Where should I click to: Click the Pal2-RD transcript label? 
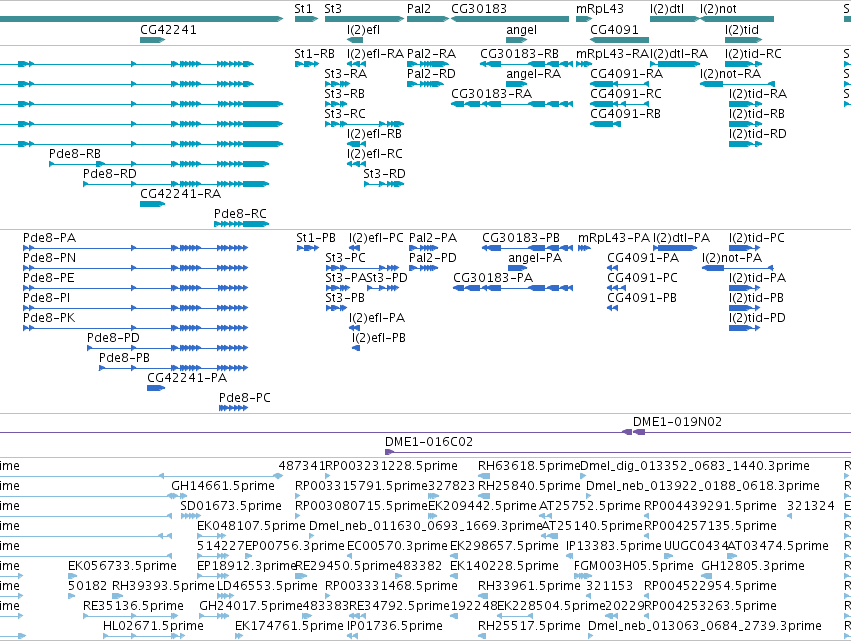431,74
